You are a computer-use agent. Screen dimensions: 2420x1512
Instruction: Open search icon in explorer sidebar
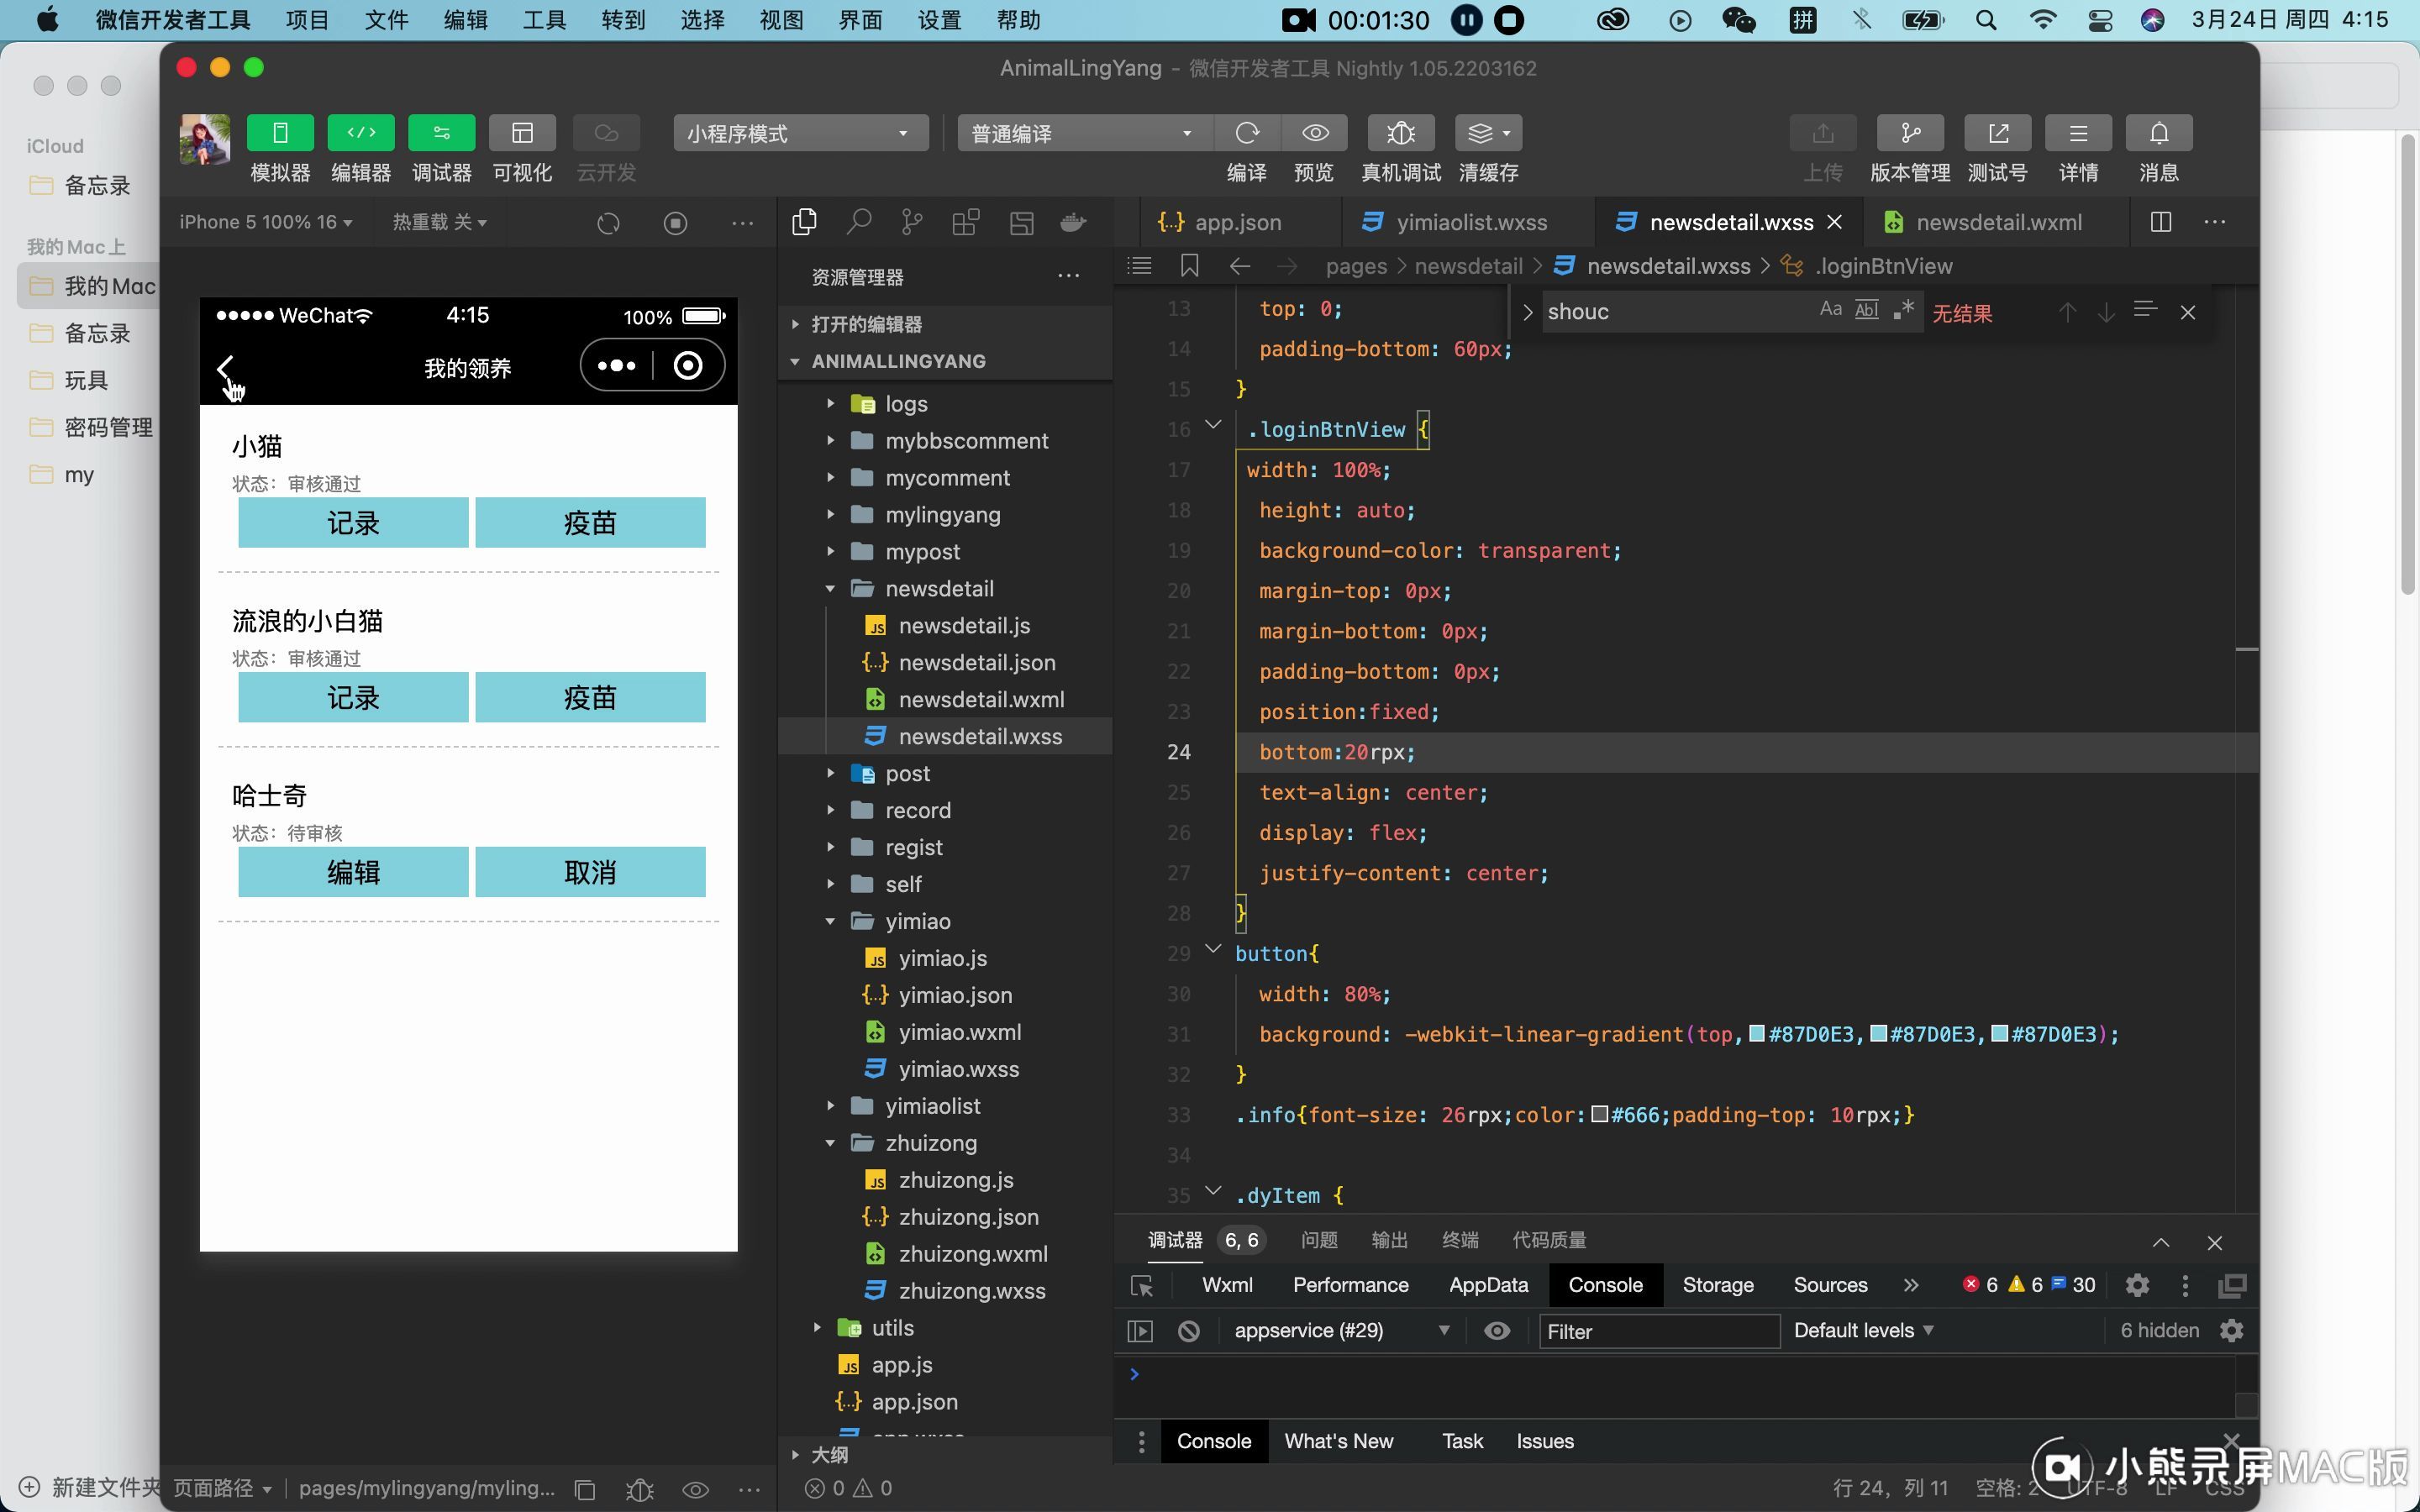(858, 222)
